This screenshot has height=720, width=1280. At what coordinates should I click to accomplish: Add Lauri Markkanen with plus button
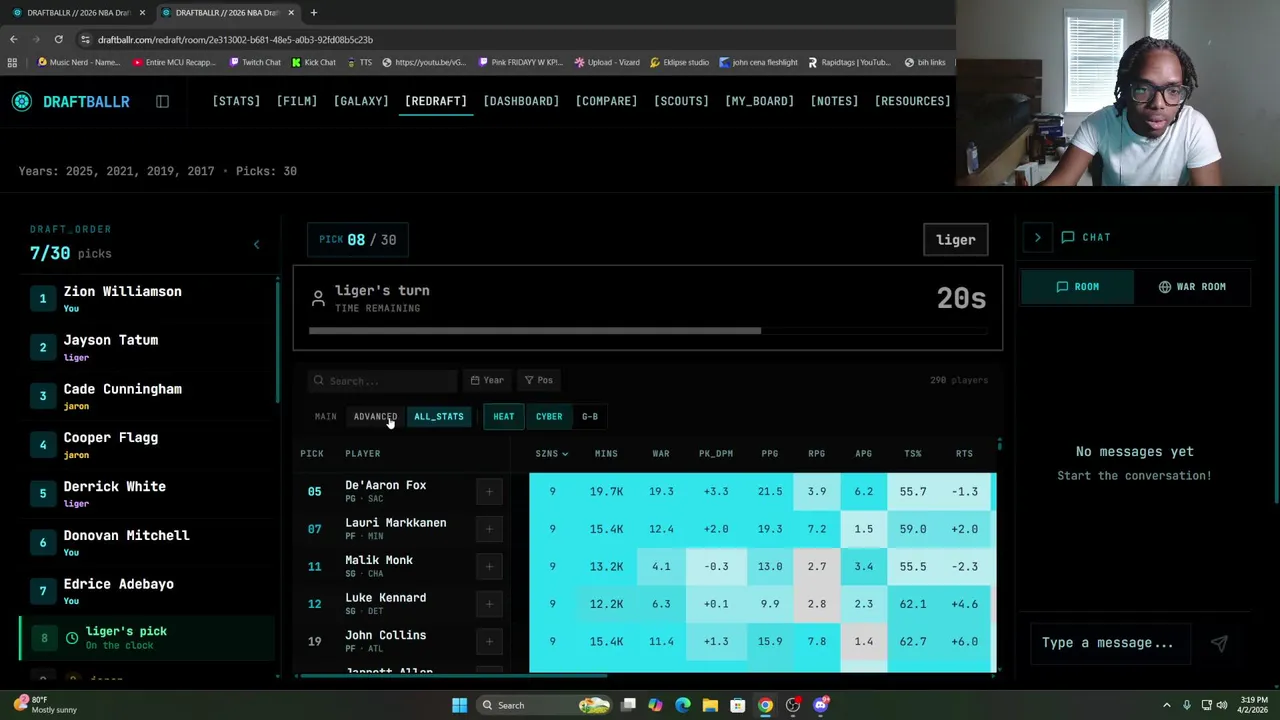(x=489, y=529)
